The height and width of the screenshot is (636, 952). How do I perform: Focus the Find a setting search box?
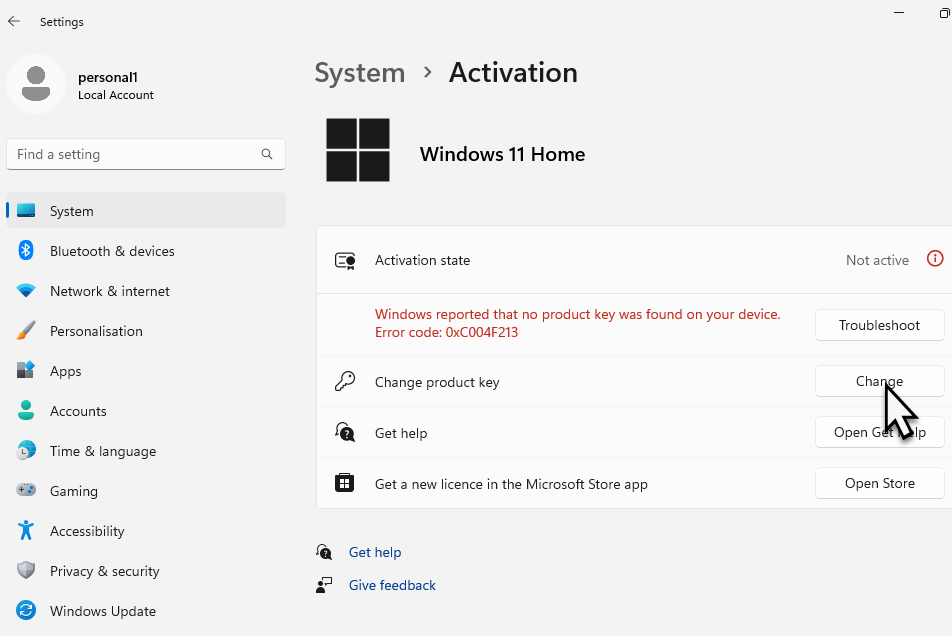pos(146,154)
